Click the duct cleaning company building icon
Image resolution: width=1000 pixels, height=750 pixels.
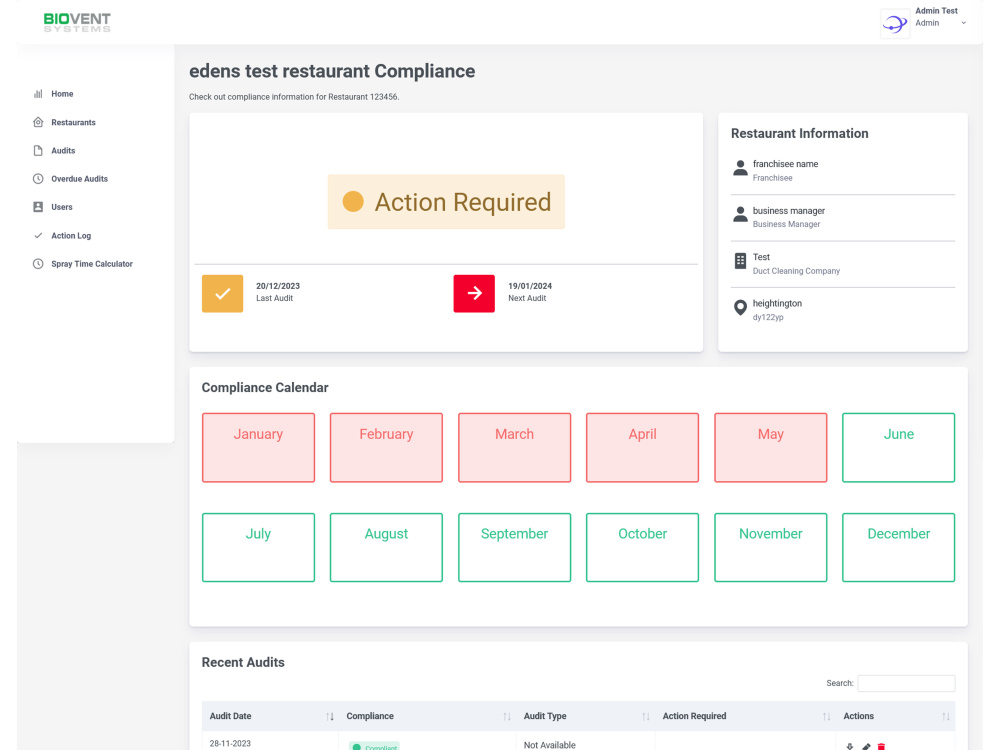pos(740,261)
